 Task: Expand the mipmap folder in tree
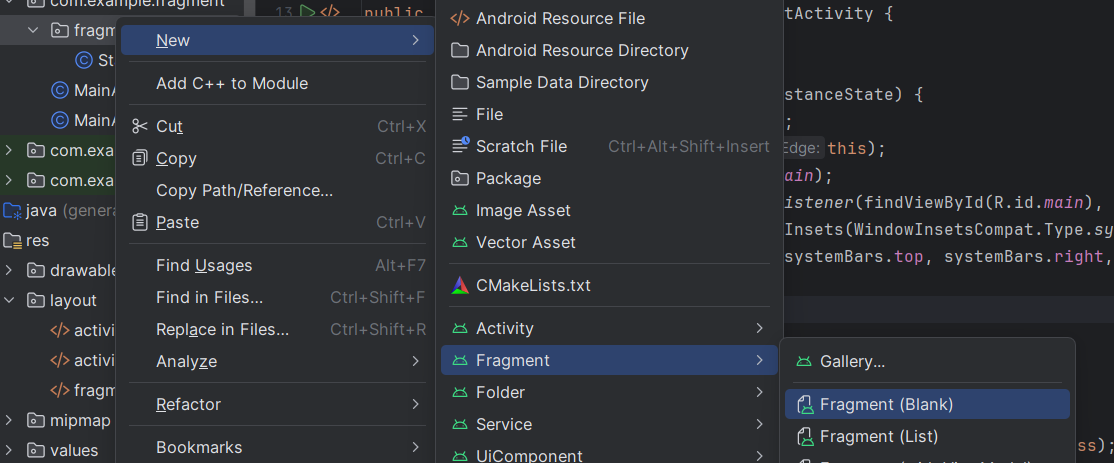point(9,420)
